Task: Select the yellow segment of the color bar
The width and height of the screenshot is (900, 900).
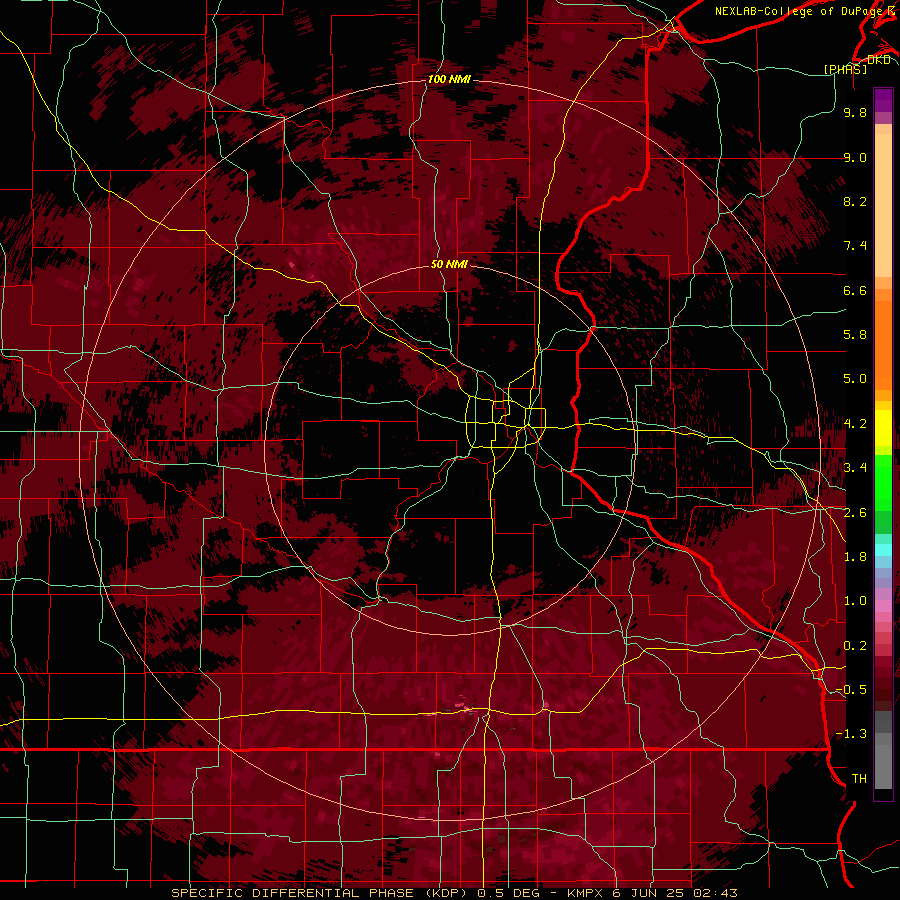Action: point(883,428)
